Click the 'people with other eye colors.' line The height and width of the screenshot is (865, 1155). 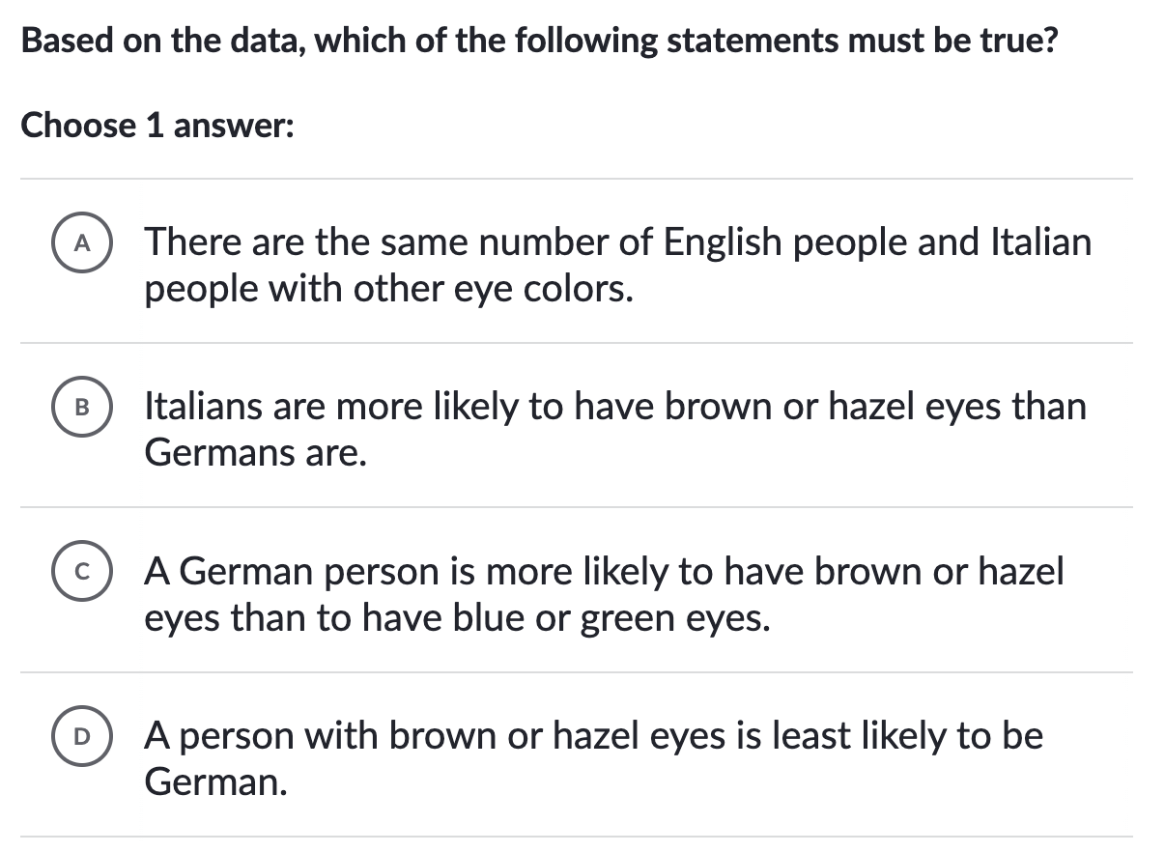click(389, 289)
